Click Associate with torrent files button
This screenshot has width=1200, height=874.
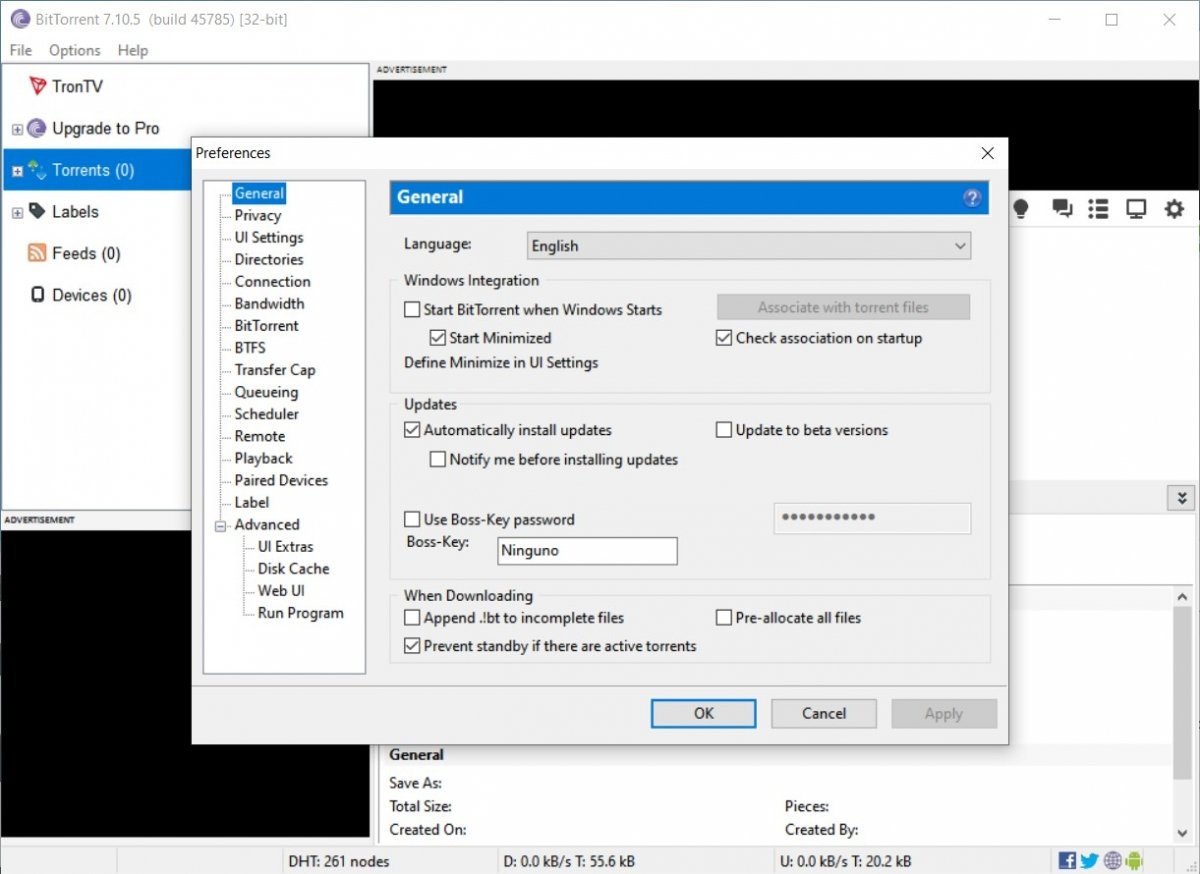pos(843,307)
